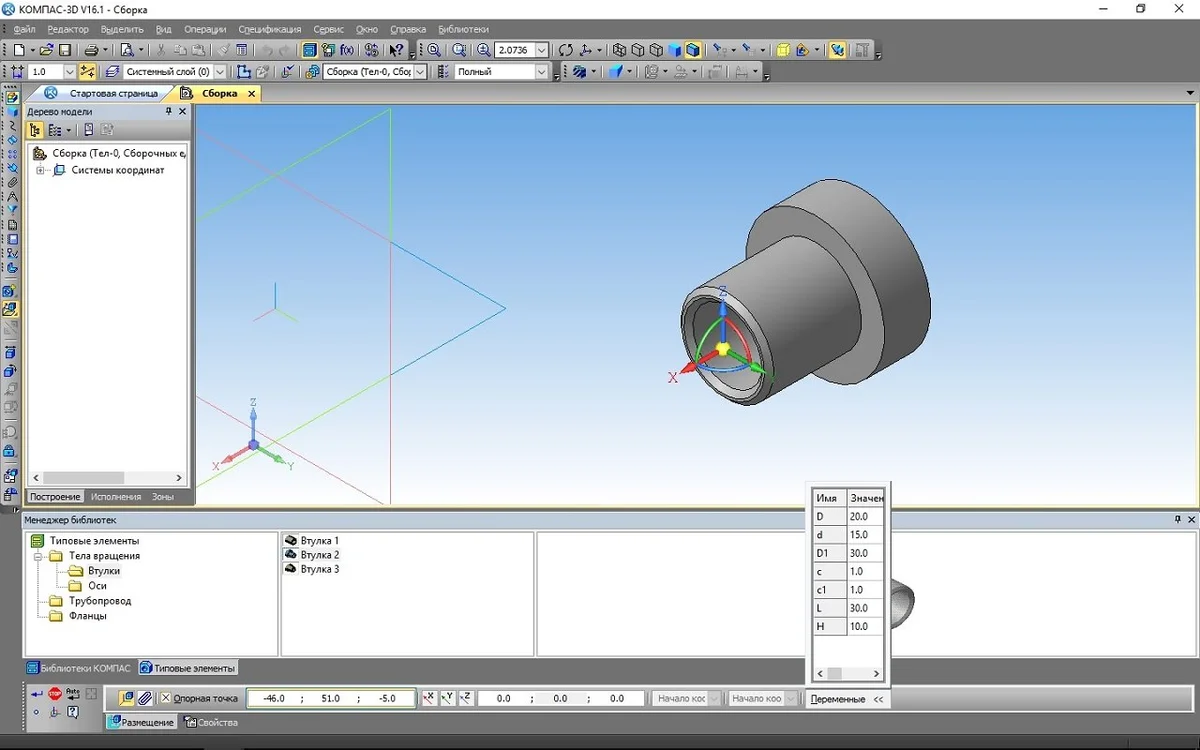Expand the Системы координат tree node

pos(41,170)
